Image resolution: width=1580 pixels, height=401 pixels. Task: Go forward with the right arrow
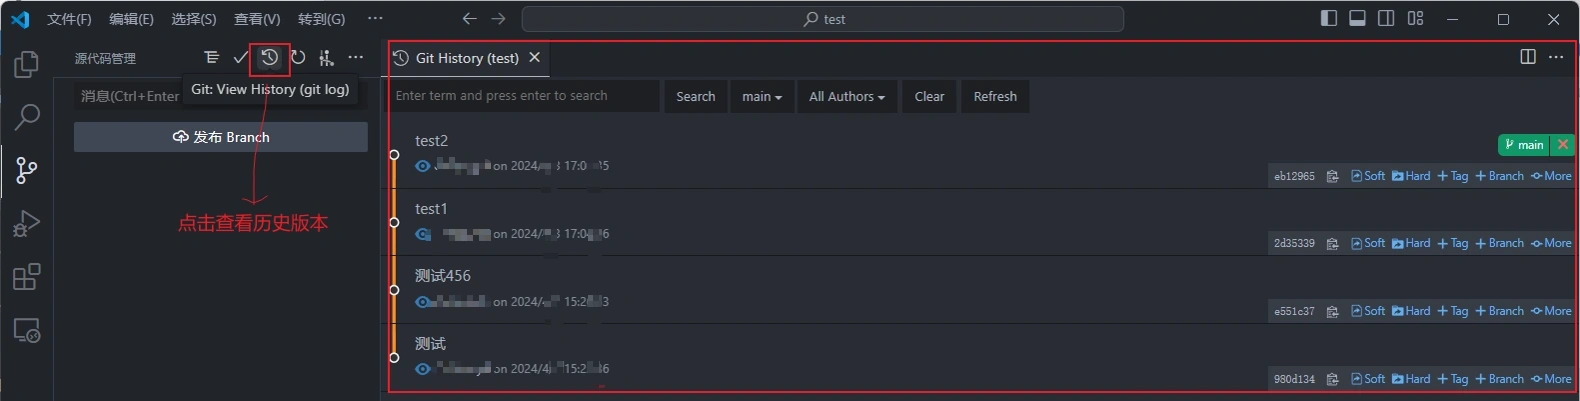[498, 19]
